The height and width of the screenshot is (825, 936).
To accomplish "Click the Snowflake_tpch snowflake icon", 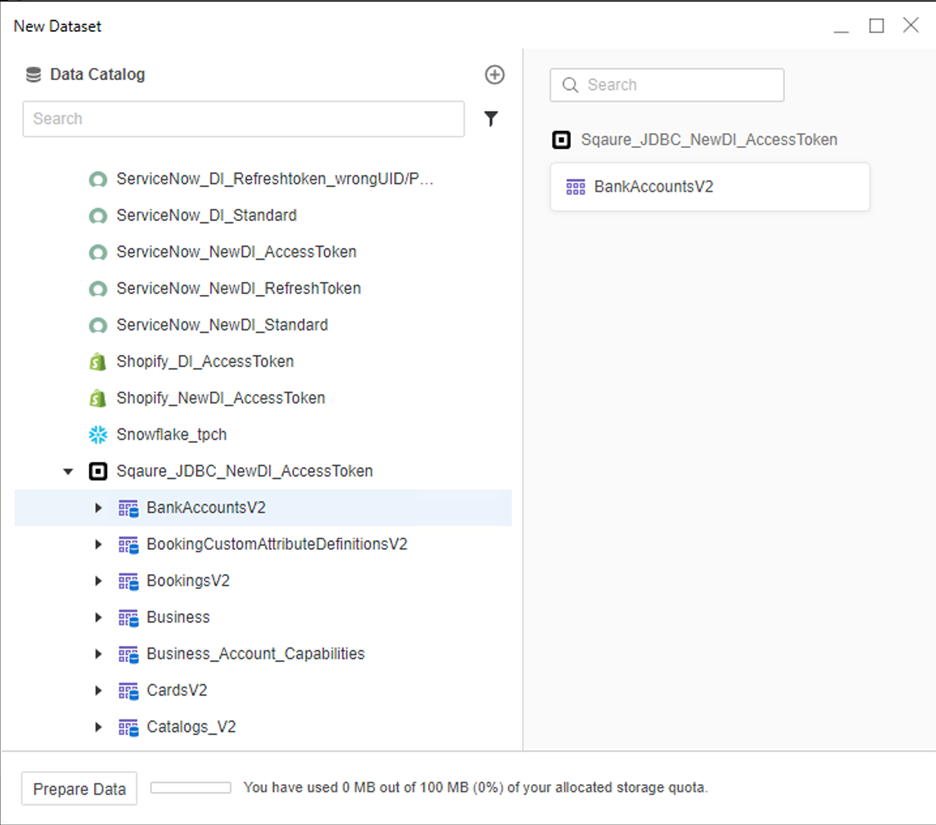I will pos(97,435).
